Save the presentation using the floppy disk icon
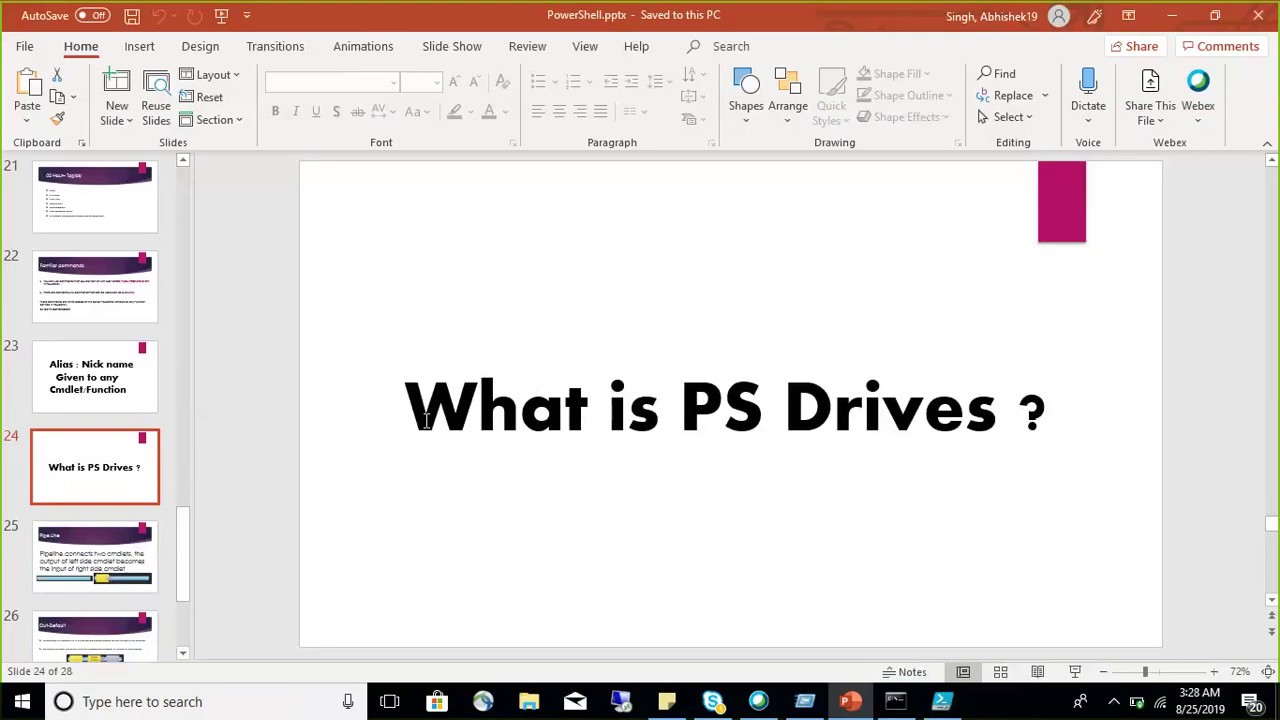 132,15
